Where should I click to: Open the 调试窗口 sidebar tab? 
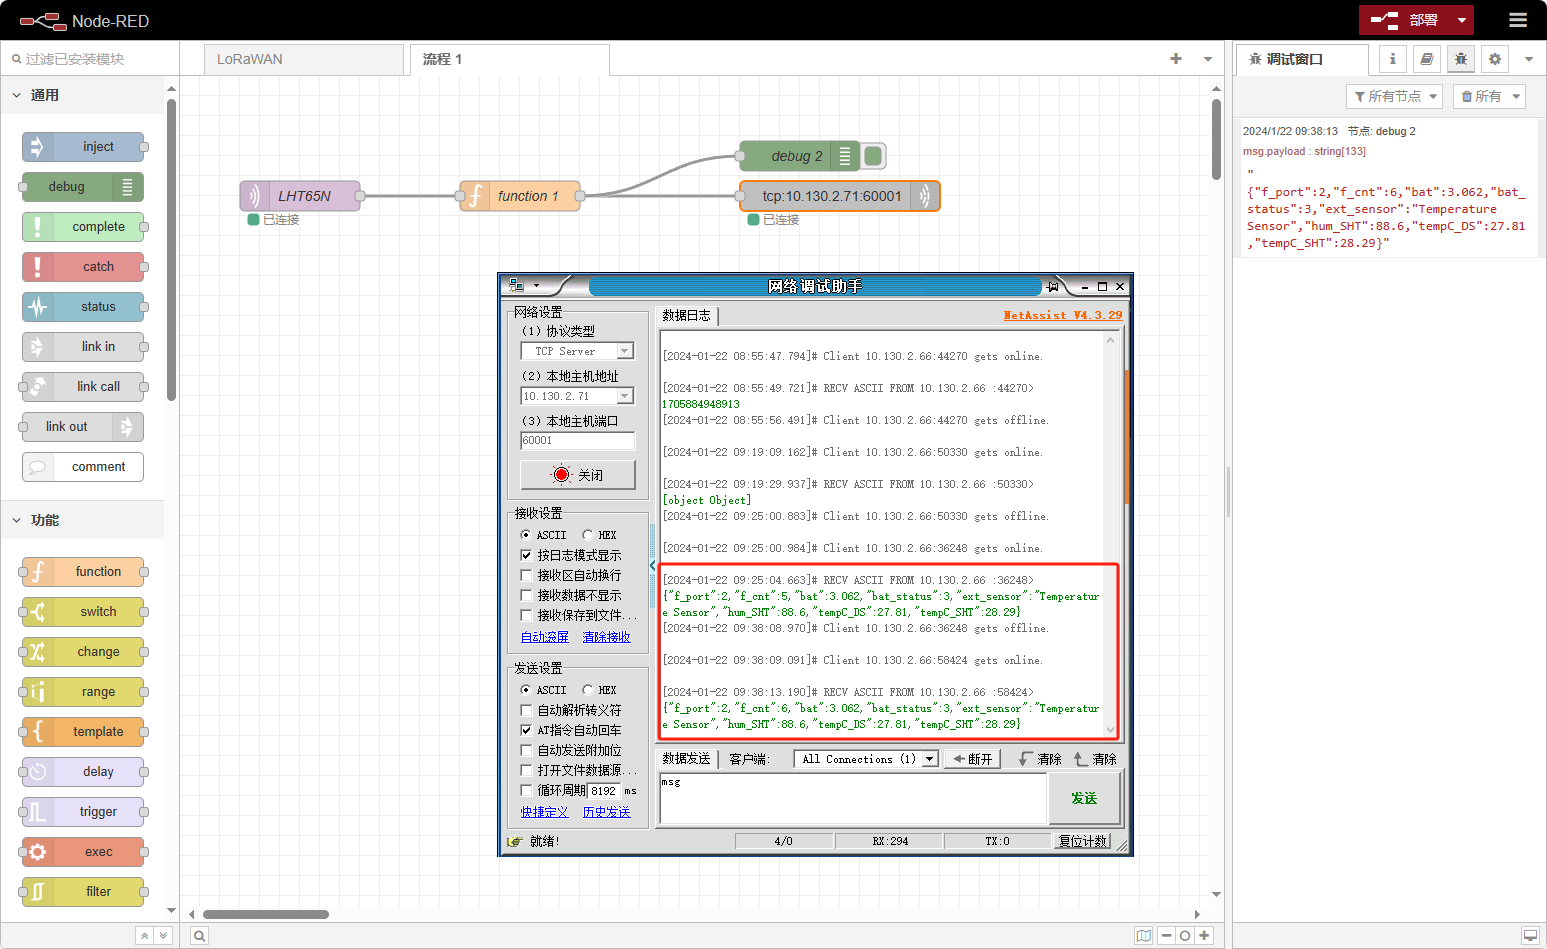1302,59
